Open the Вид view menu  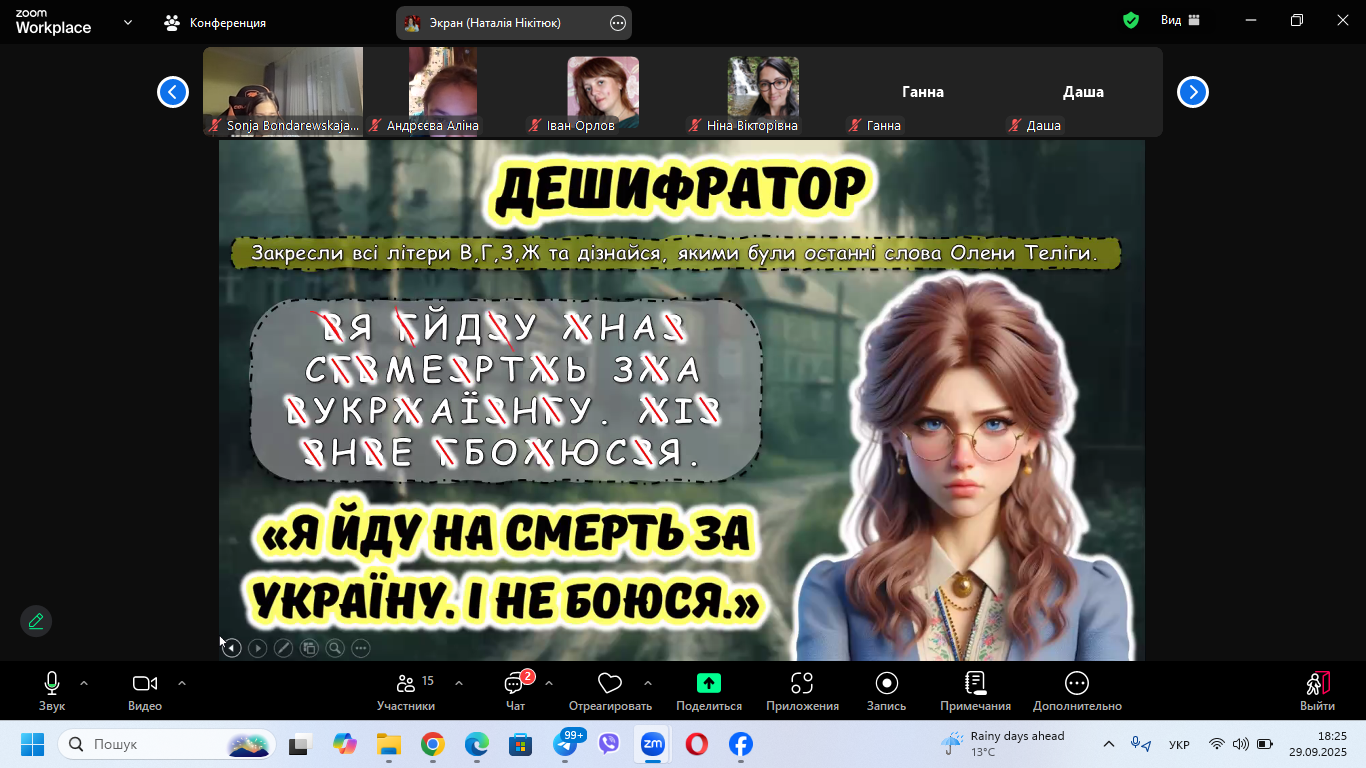[x=1180, y=21]
